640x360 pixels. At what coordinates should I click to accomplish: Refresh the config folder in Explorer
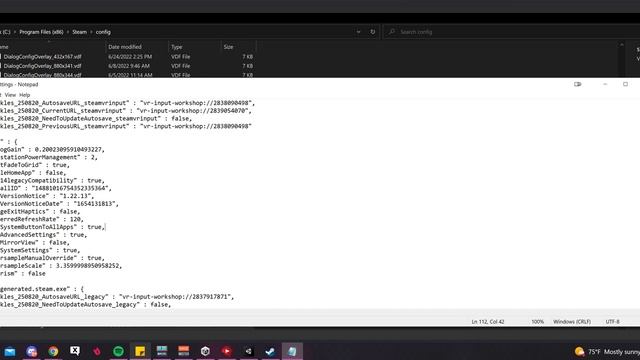[373, 32]
